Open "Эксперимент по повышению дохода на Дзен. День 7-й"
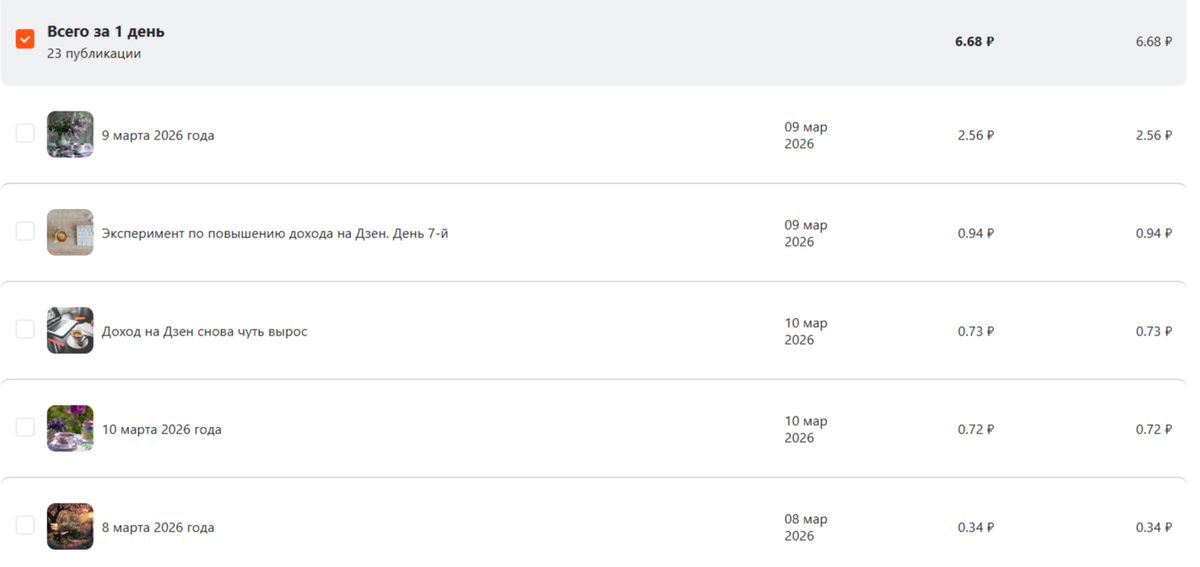This screenshot has width=1200, height=567. tap(275, 234)
